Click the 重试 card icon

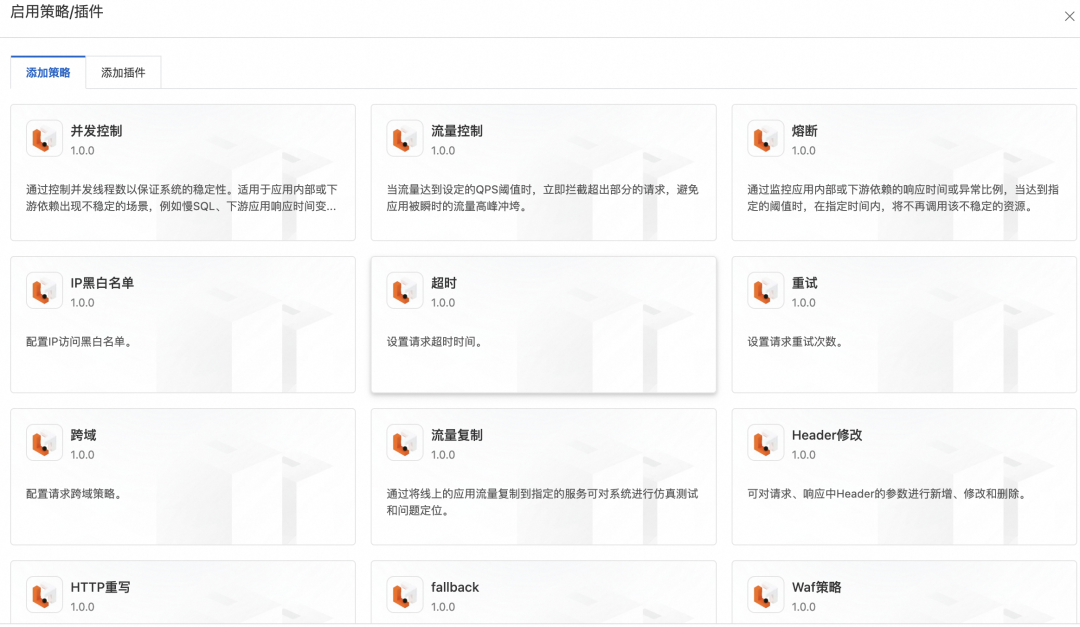pos(765,291)
